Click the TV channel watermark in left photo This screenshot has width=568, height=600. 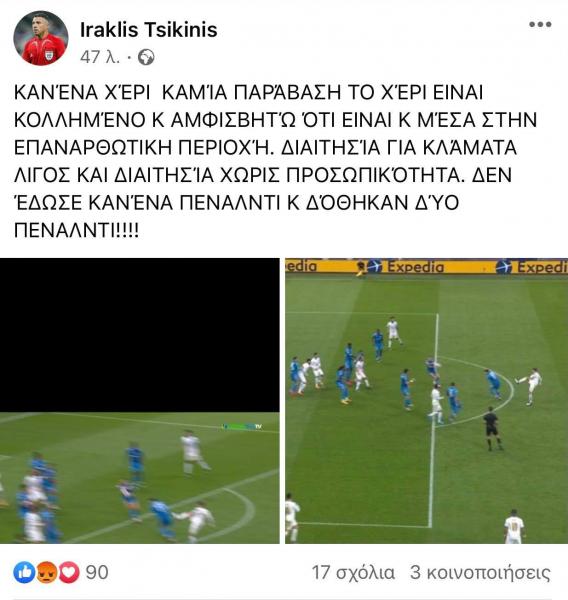click(242, 426)
